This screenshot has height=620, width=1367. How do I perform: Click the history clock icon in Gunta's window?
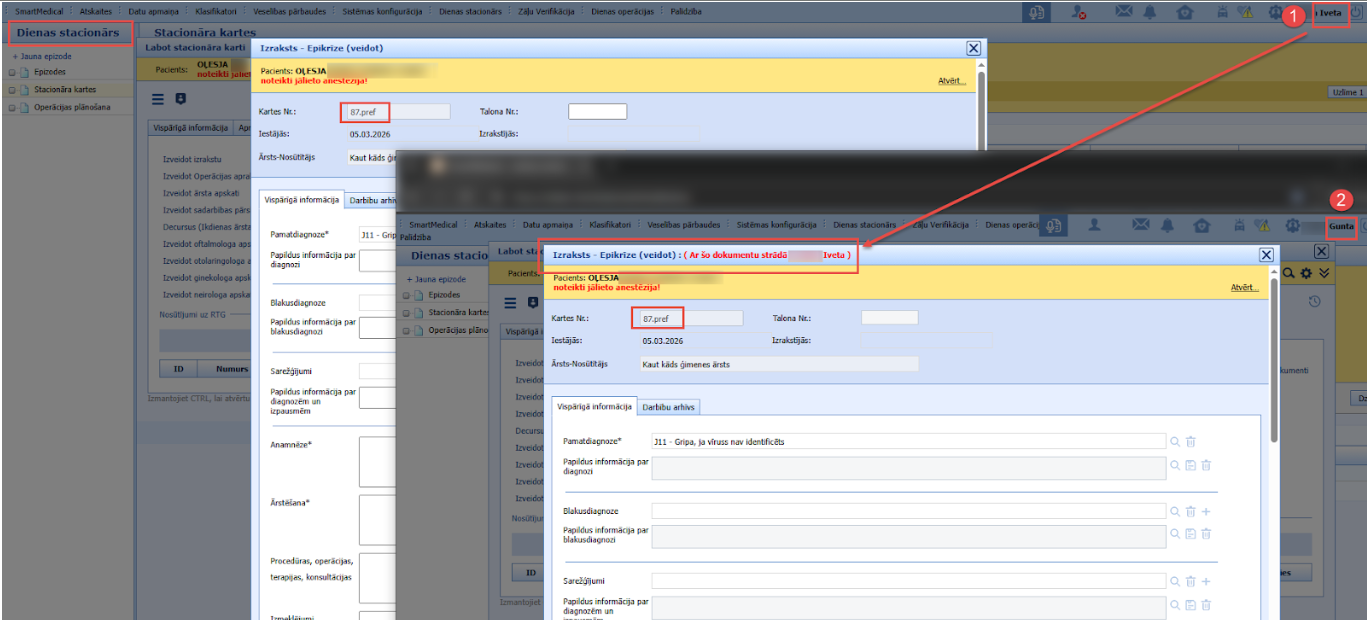pyautogui.click(x=1316, y=301)
